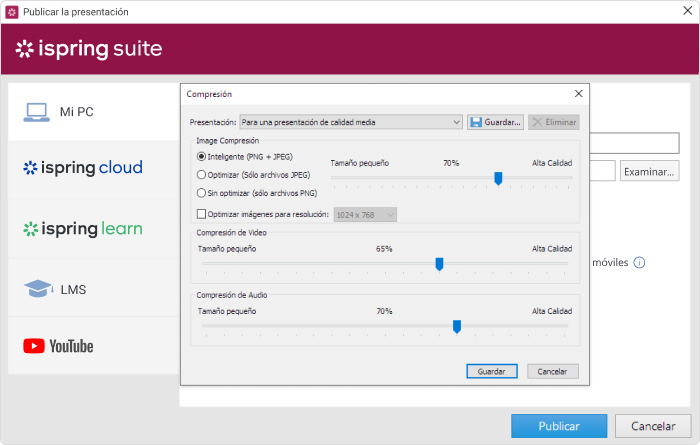Click the audio compression slider handle

[x=457, y=327]
